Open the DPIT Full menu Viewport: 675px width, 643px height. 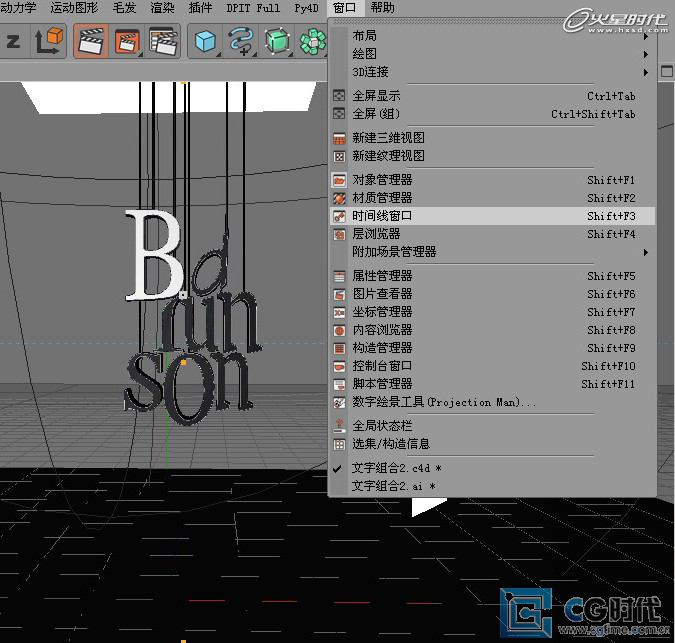point(253,8)
